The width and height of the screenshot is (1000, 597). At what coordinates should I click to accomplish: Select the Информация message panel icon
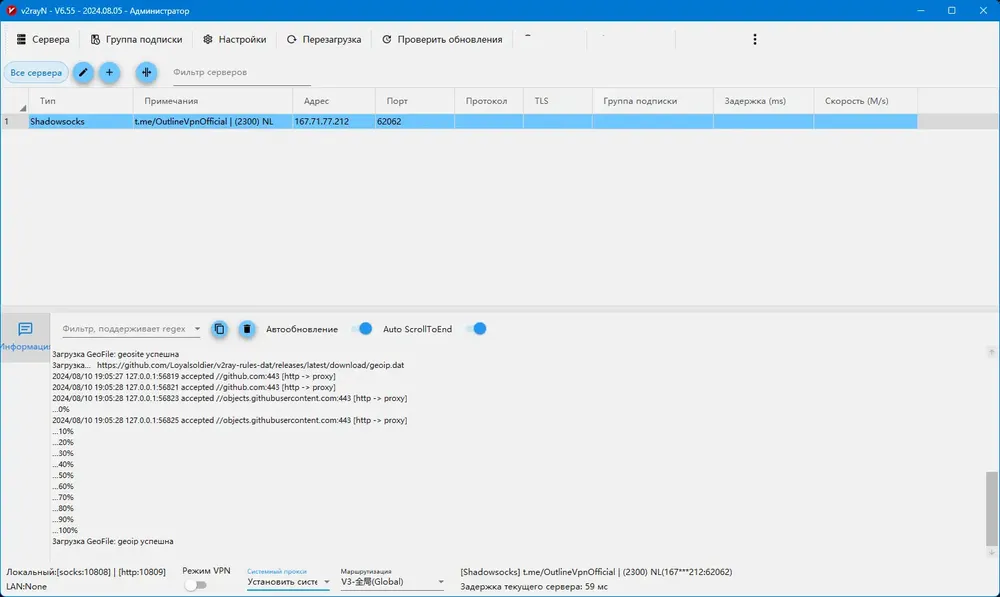25,336
